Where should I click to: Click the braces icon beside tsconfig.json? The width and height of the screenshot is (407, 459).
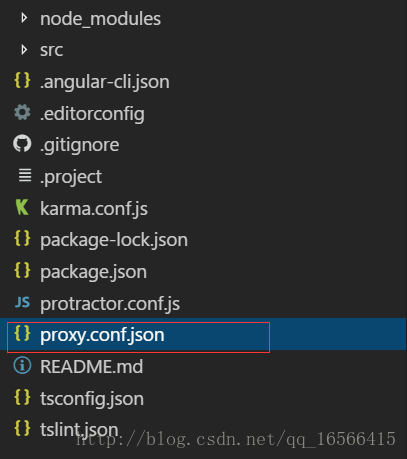22,397
